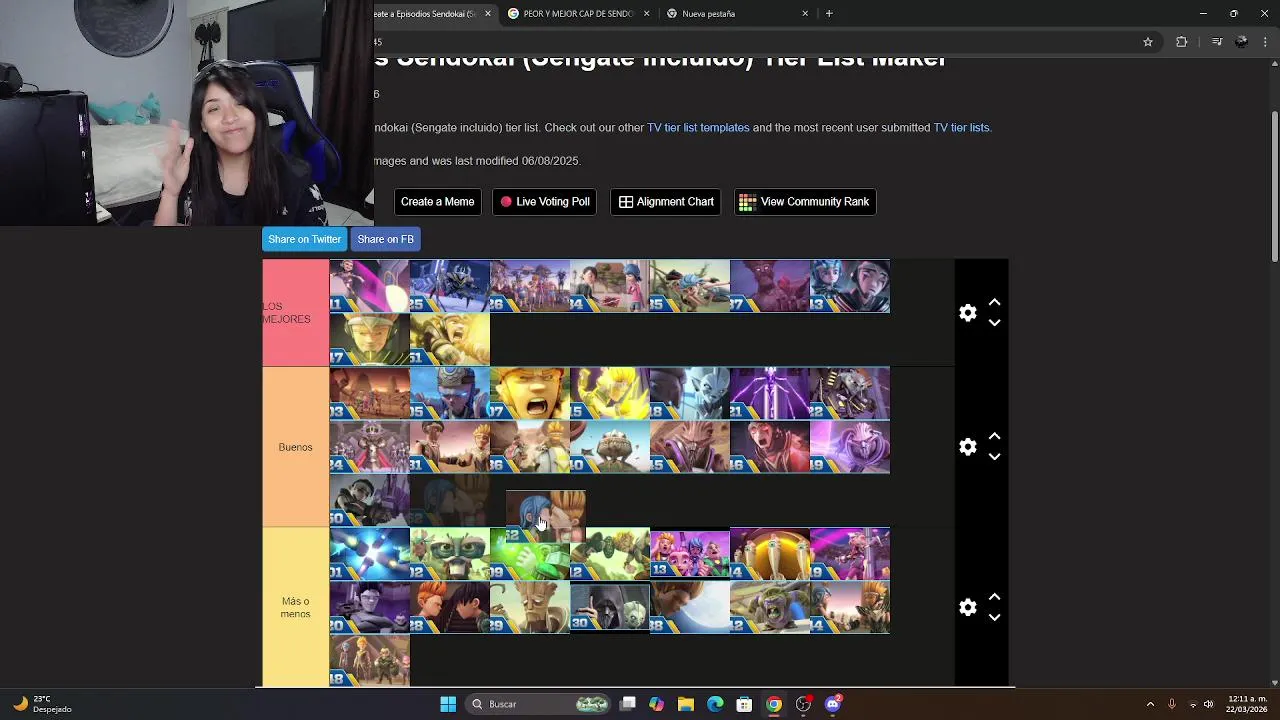Viewport: 1280px width, 720px height.
Task: Click Share on Twitter
Action: pos(304,239)
